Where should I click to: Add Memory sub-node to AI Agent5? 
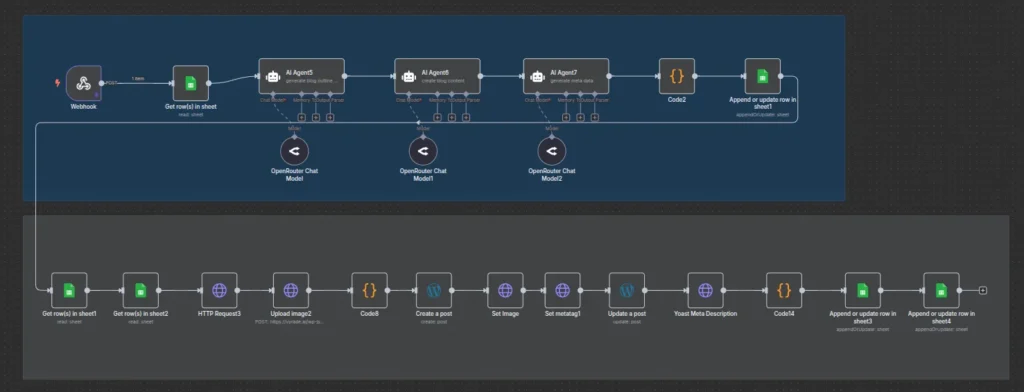(x=302, y=118)
